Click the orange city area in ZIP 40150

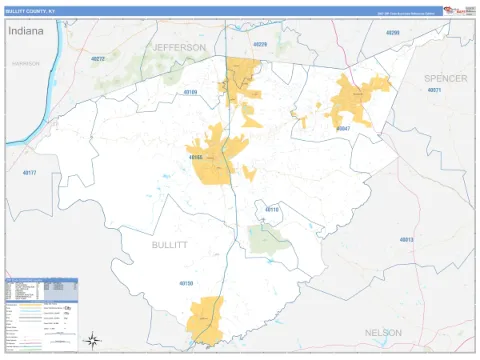pyautogui.click(x=205, y=321)
